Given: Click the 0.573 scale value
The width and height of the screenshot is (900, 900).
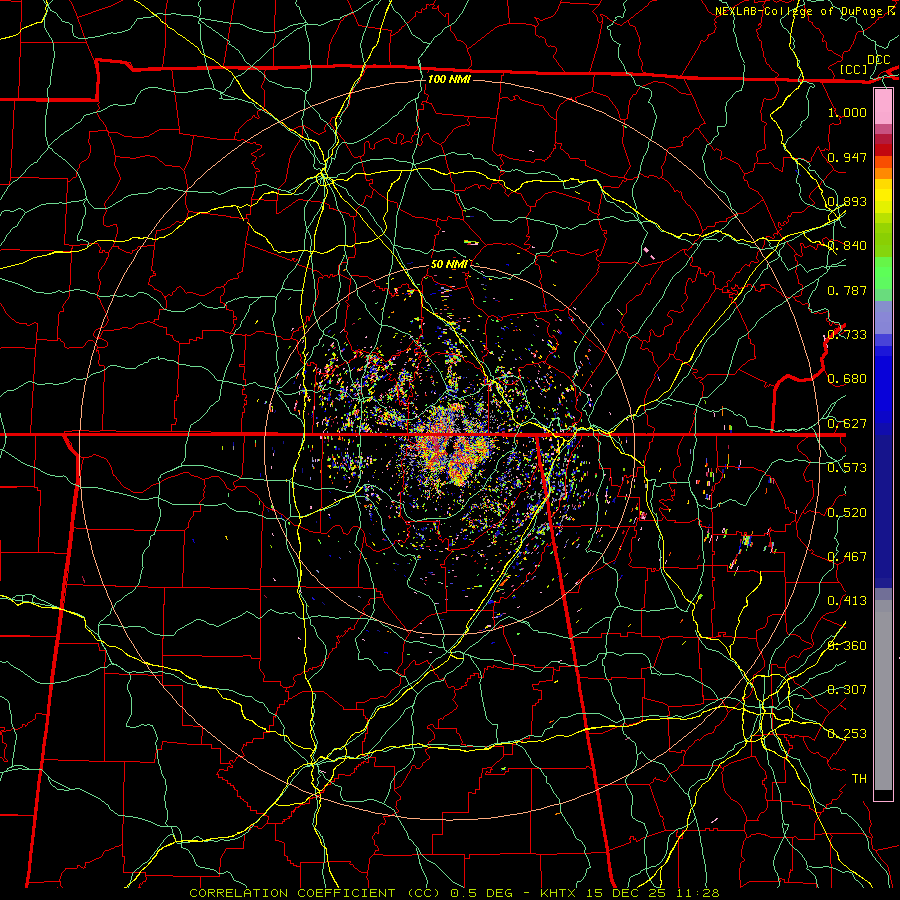Looking at the screenshot, I should point(847,468).
